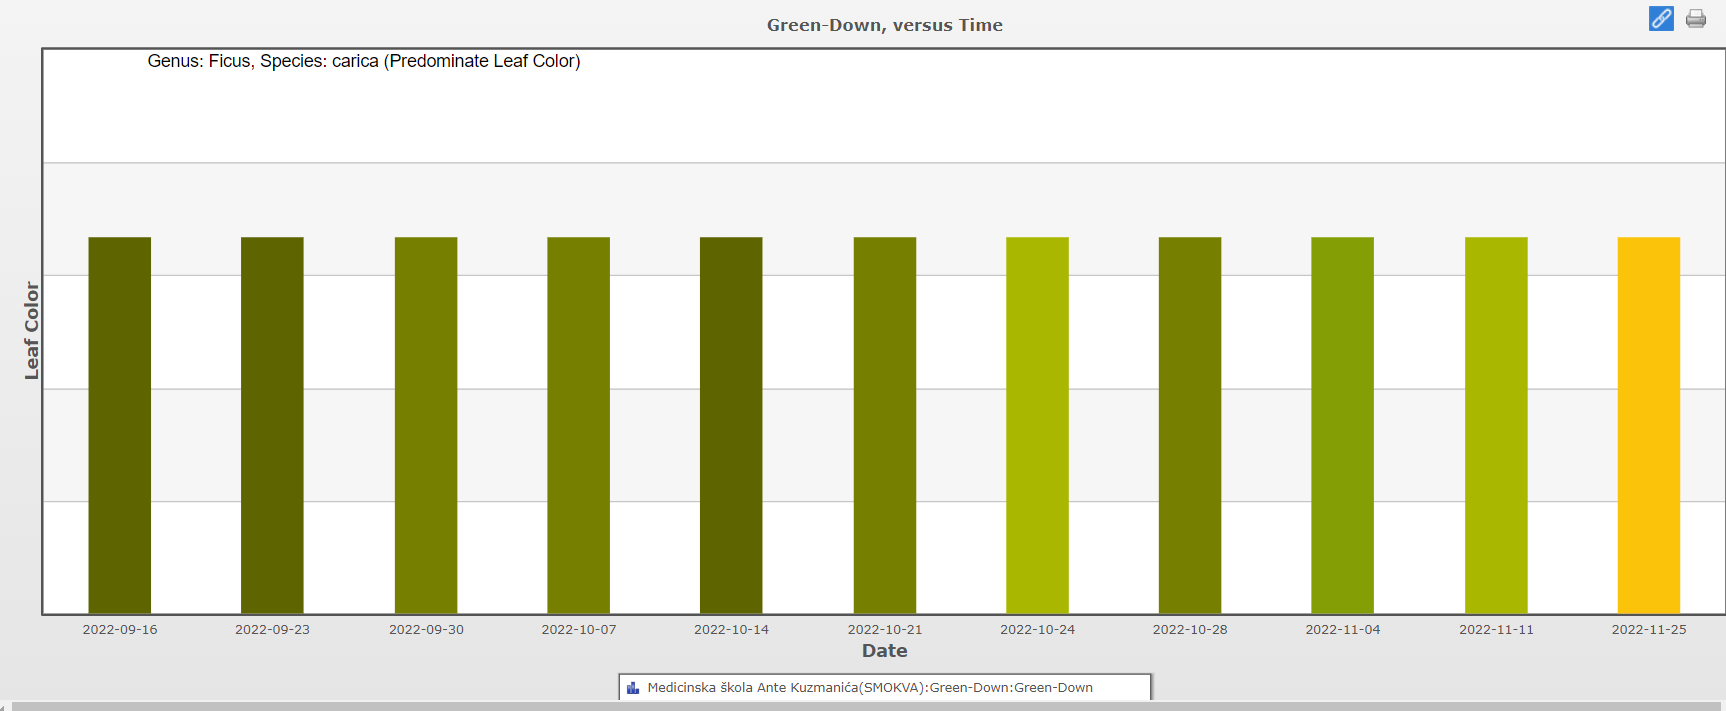Select the 2022-09-30 olive bar

point(426,425)
